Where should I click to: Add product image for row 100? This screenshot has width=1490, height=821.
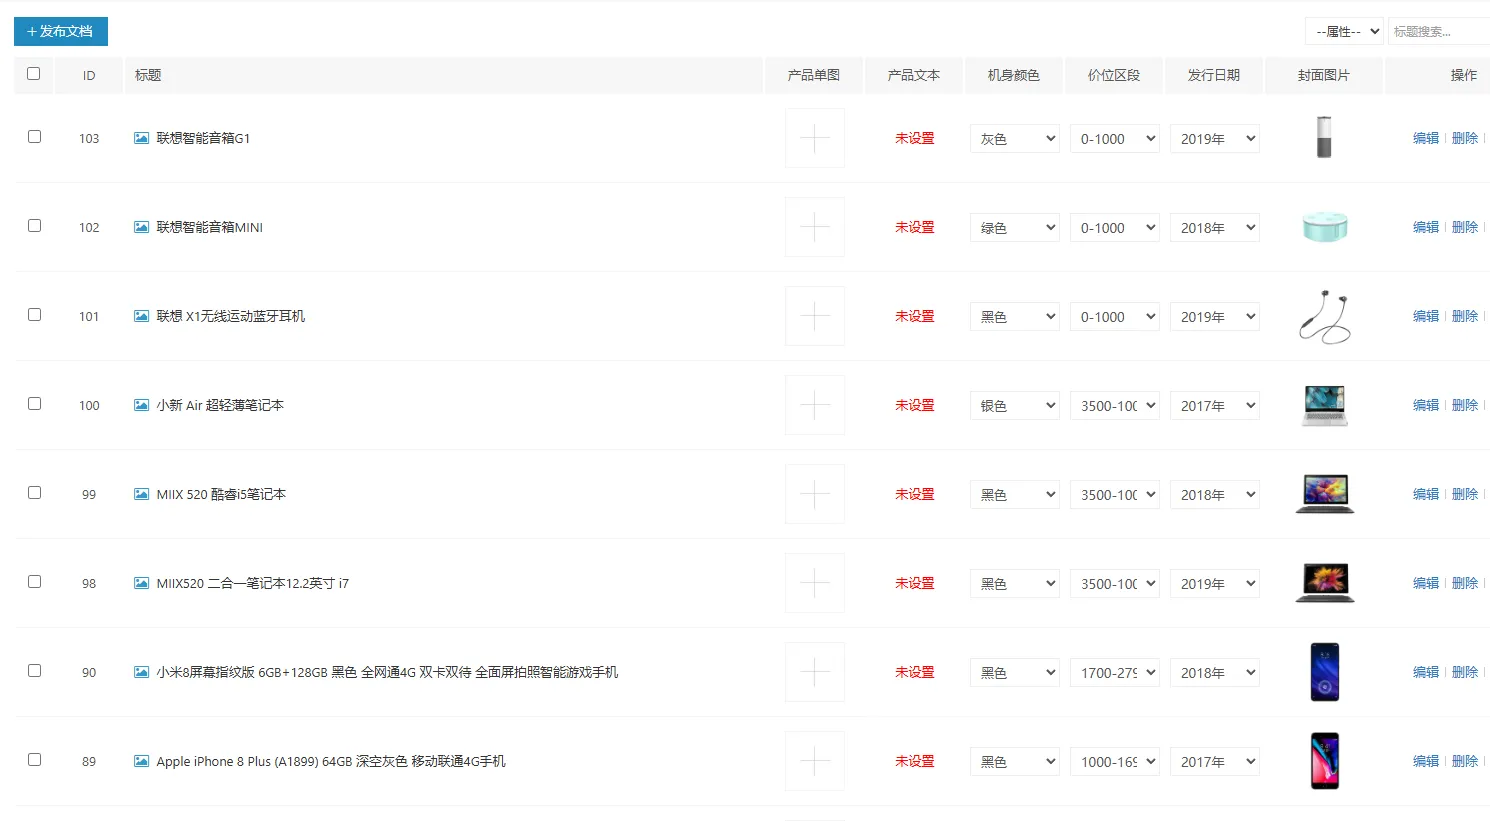tap(815, 405)
